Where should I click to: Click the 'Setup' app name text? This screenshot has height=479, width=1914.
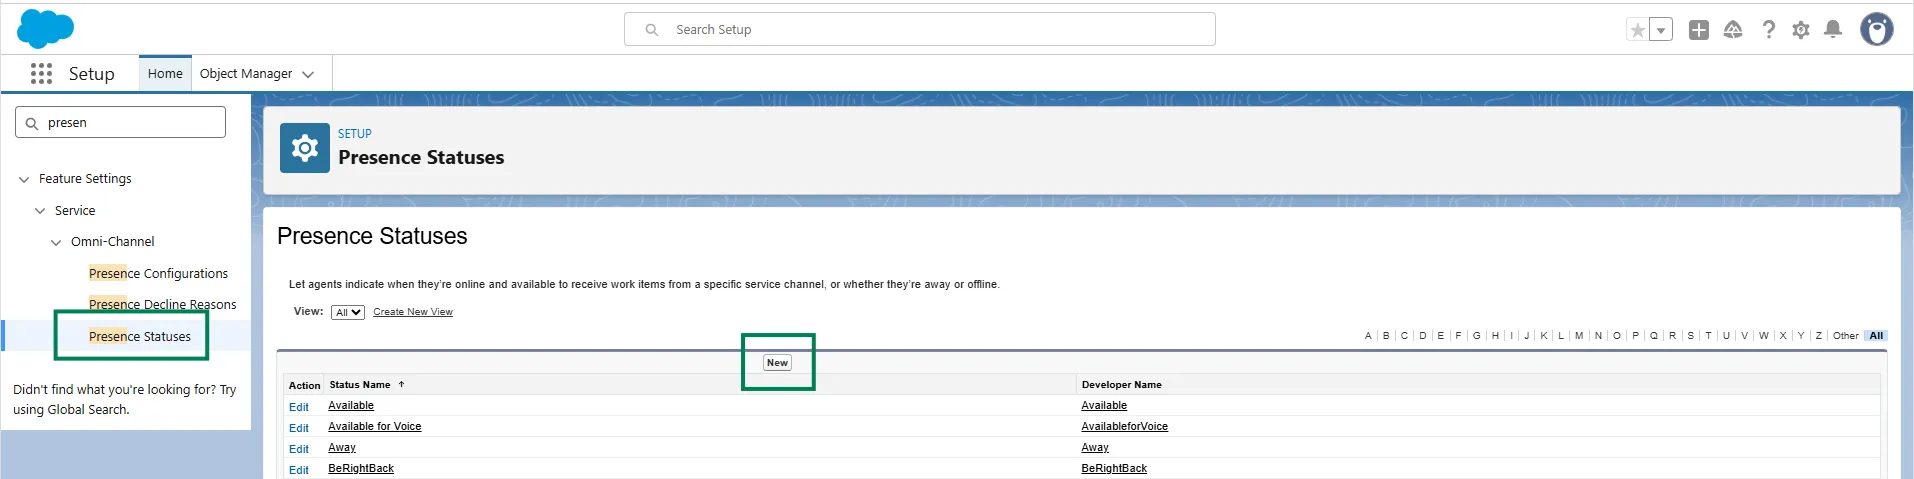[x=91, y=74]
